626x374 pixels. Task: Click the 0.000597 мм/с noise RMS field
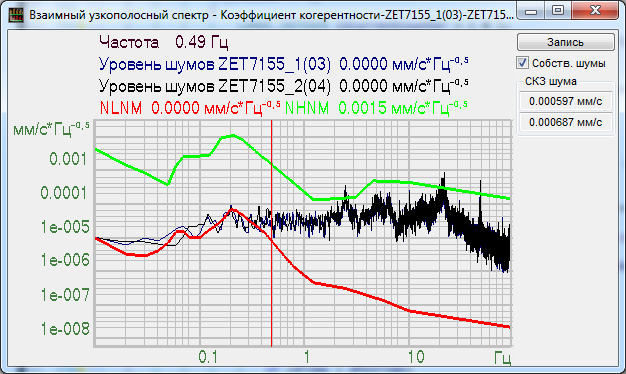(x=565, y=101)
